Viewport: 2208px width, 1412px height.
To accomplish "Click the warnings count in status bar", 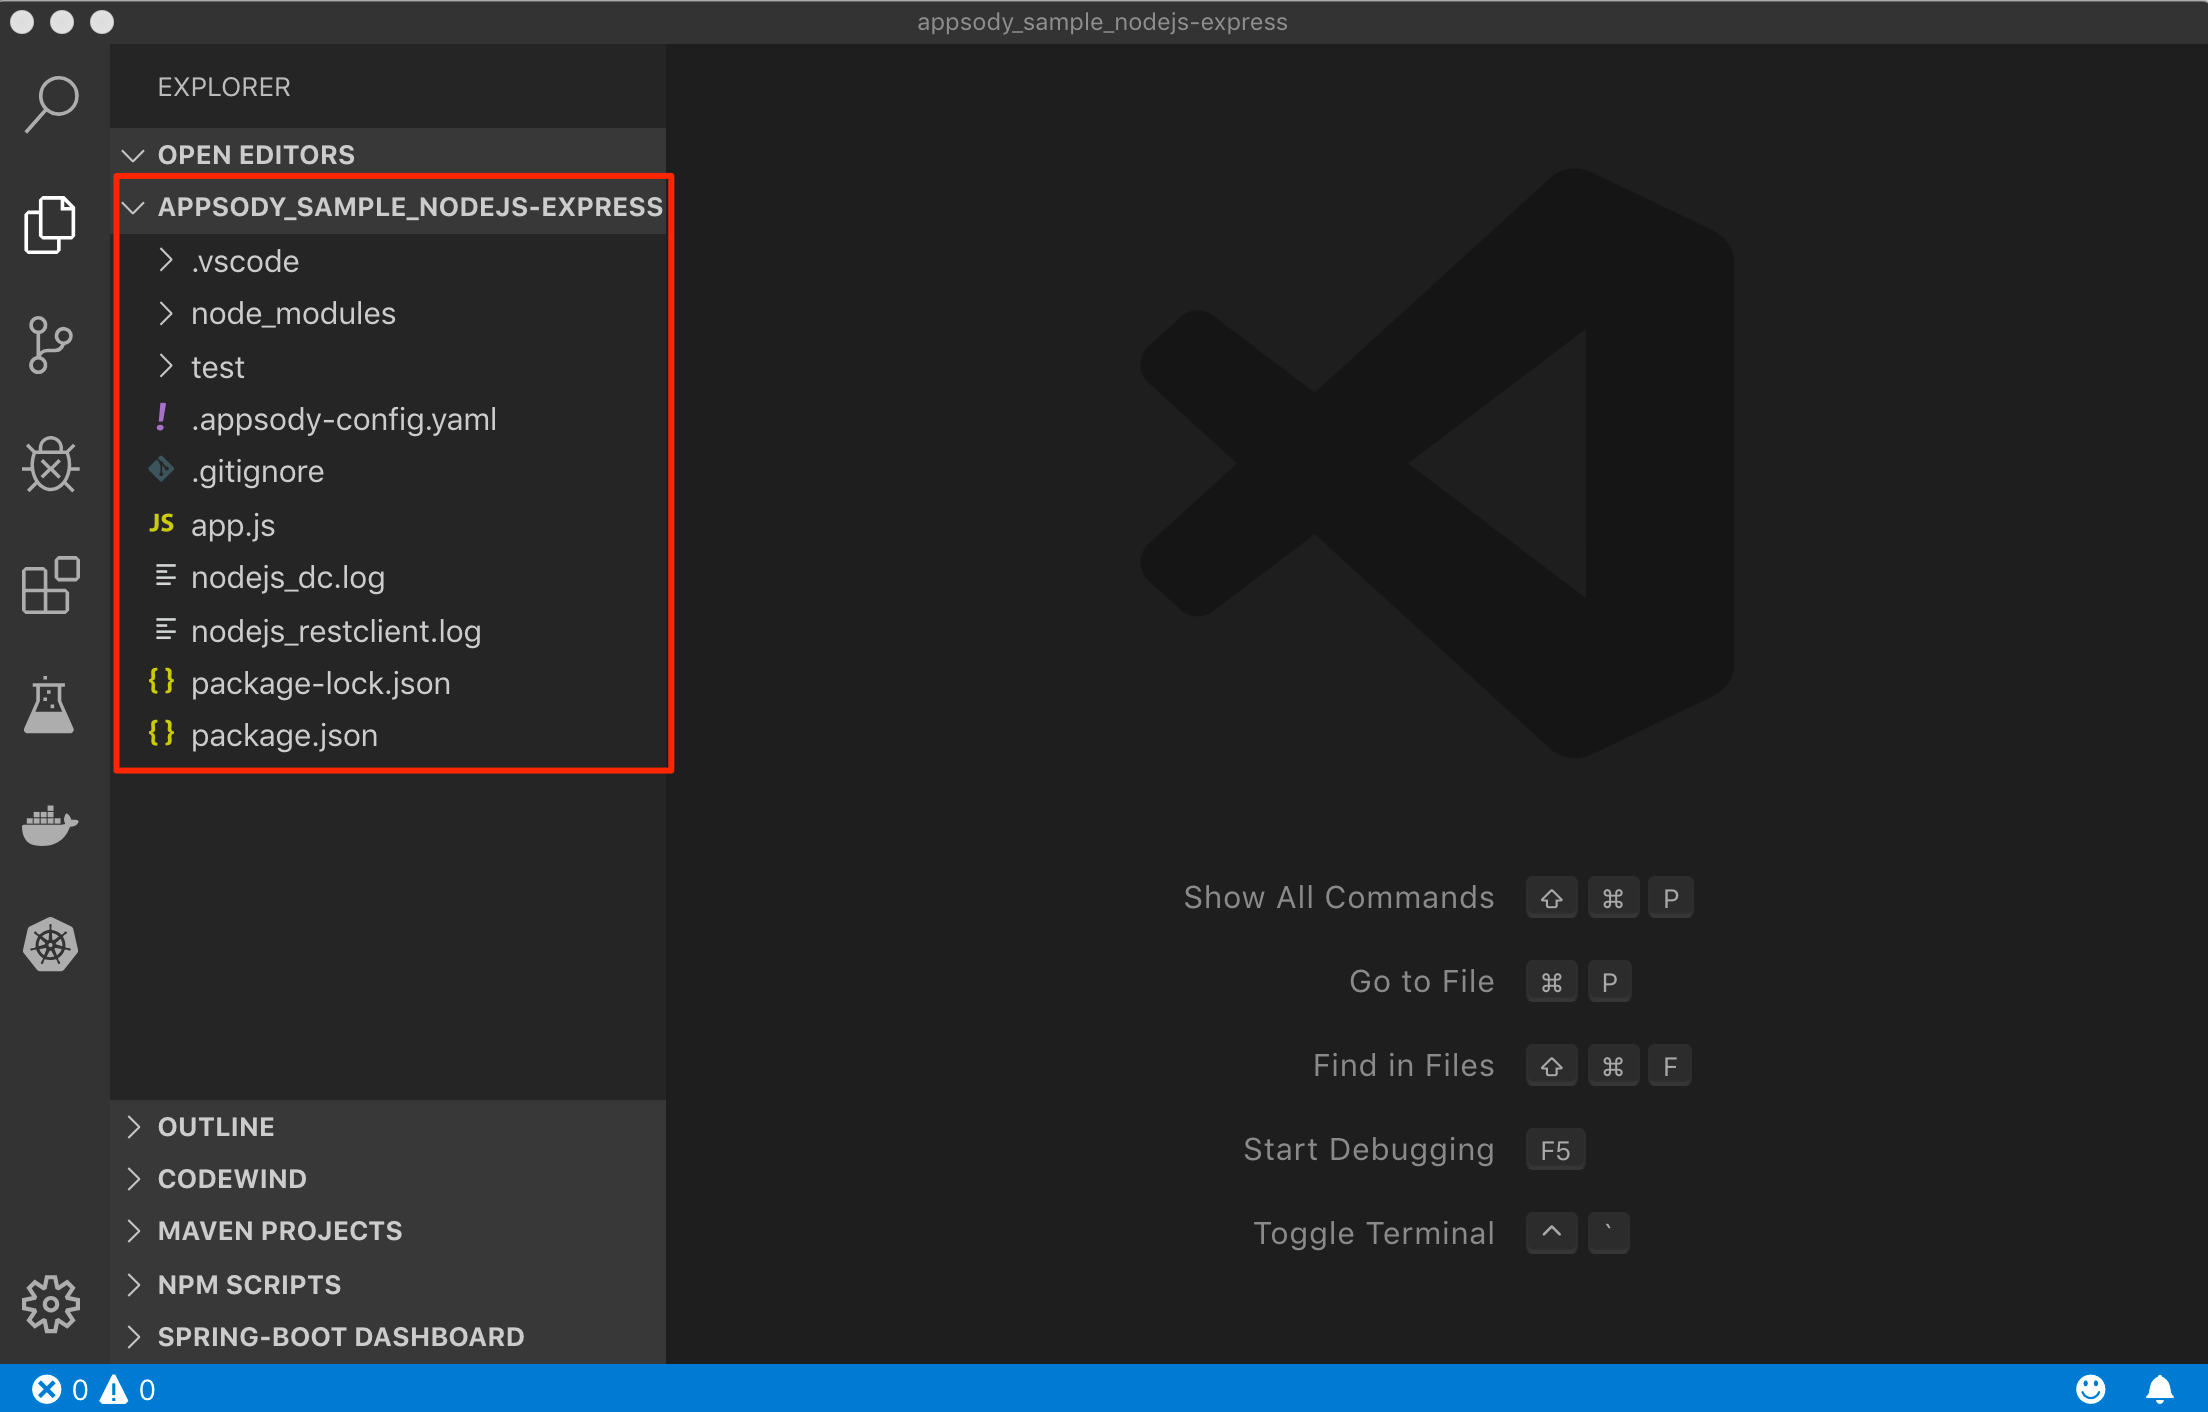I will (x=128, y=1390).
